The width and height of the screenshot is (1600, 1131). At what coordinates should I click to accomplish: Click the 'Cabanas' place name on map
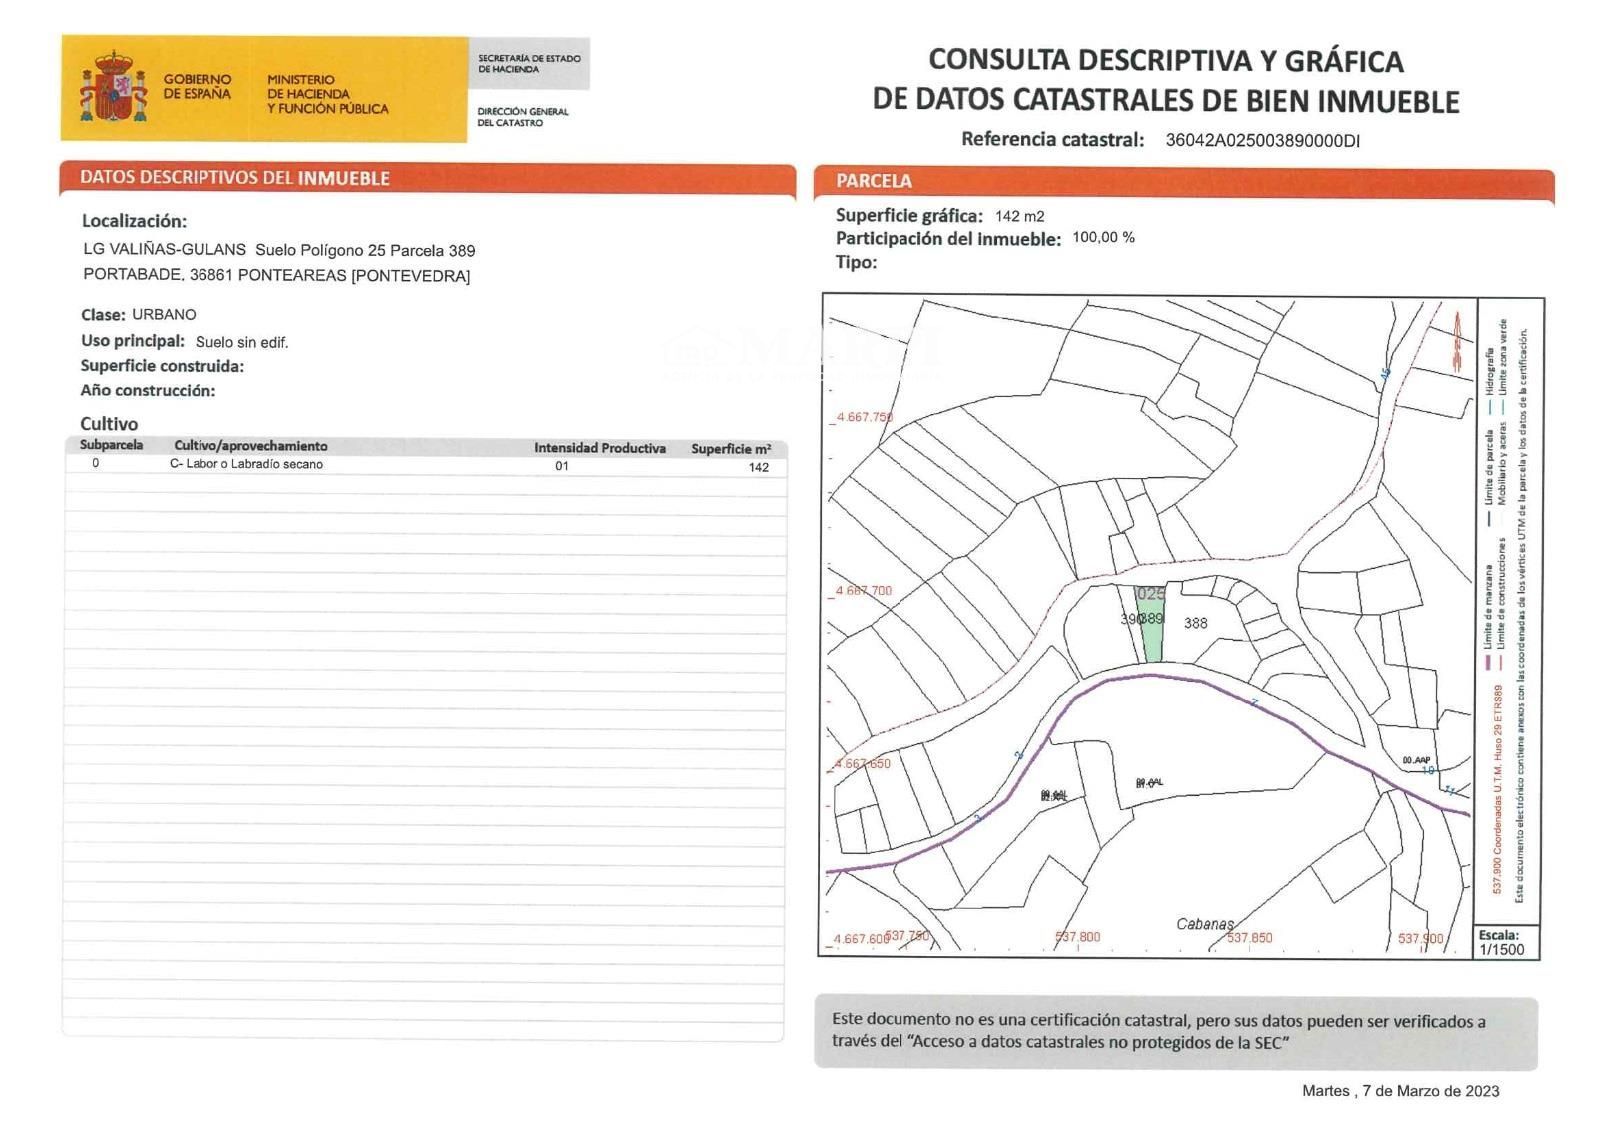point(1205,924)
